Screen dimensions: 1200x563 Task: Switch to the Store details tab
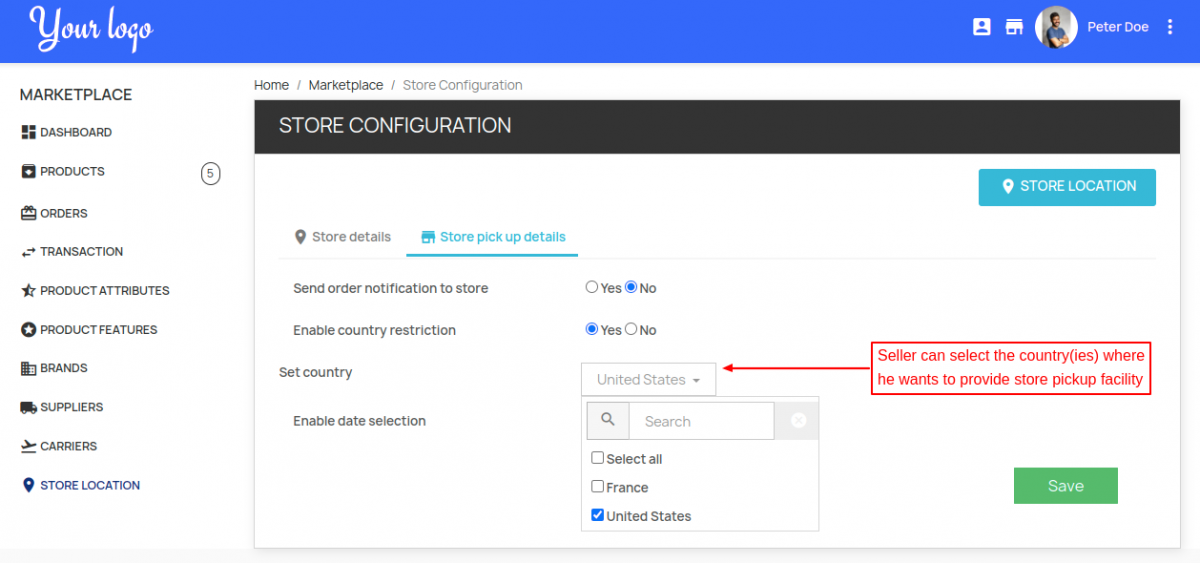(x=341, y=237)
